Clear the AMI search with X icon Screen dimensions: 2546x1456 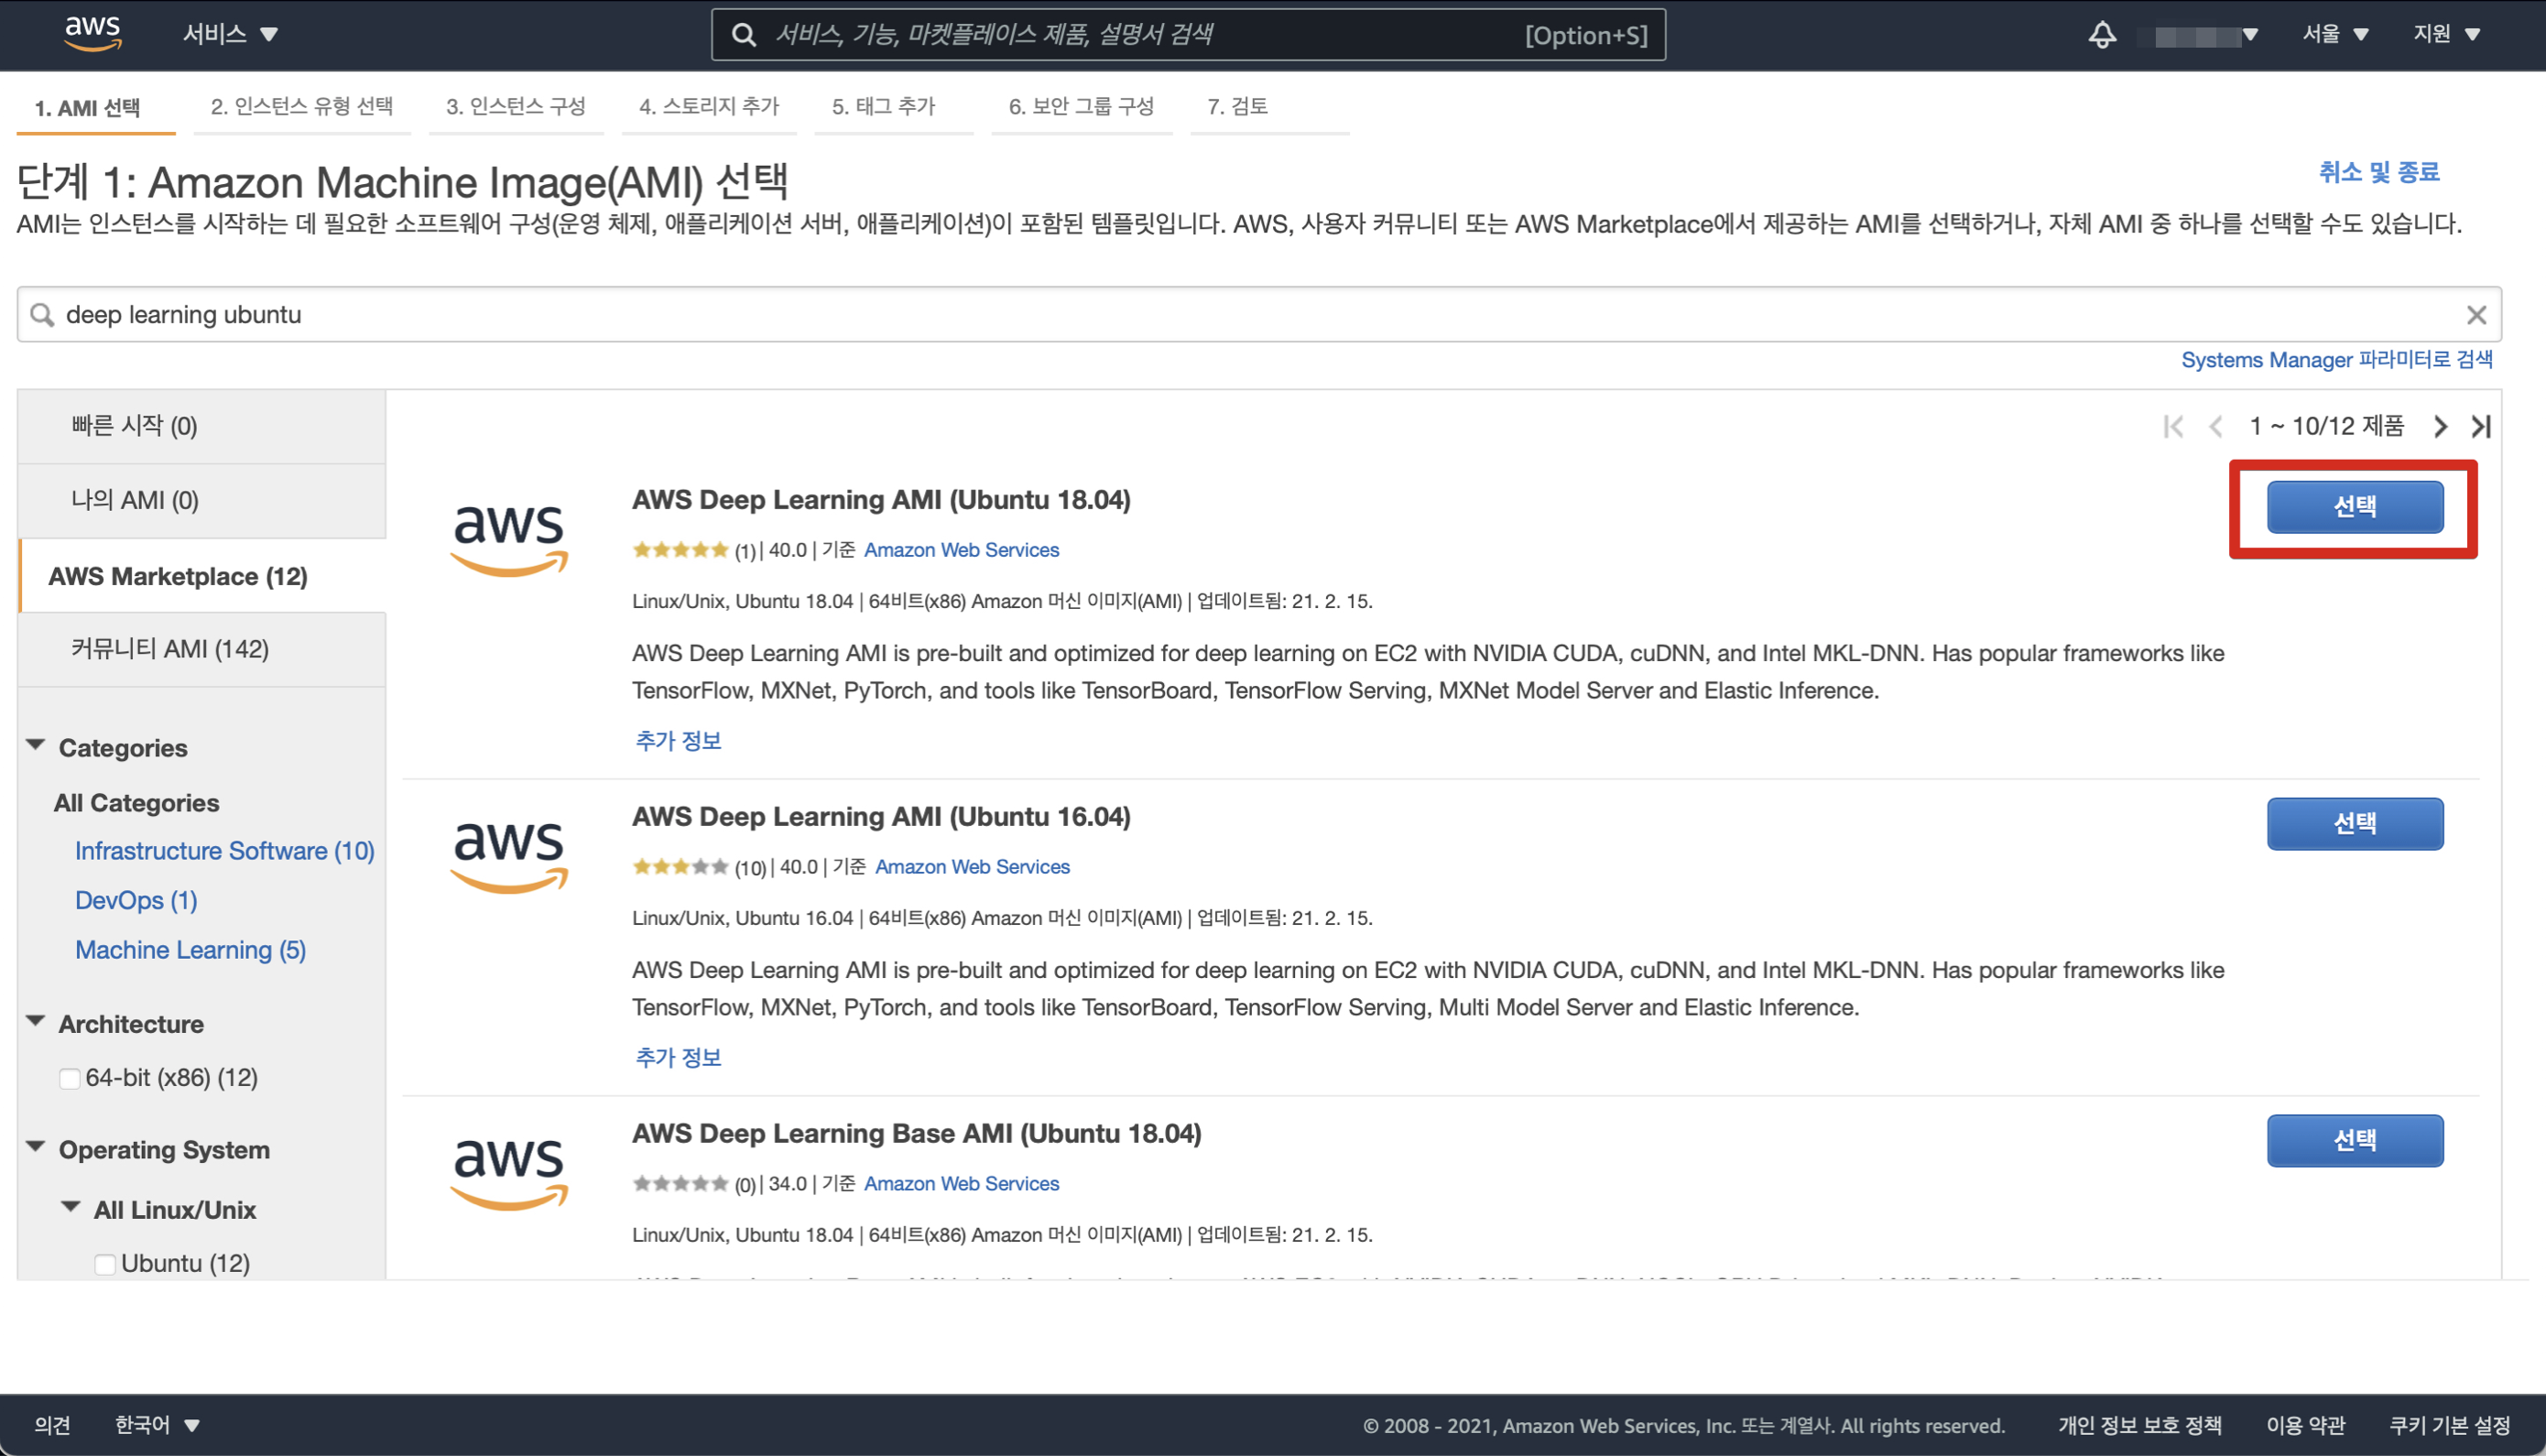pyautogui.click(x=2476, y=315)
